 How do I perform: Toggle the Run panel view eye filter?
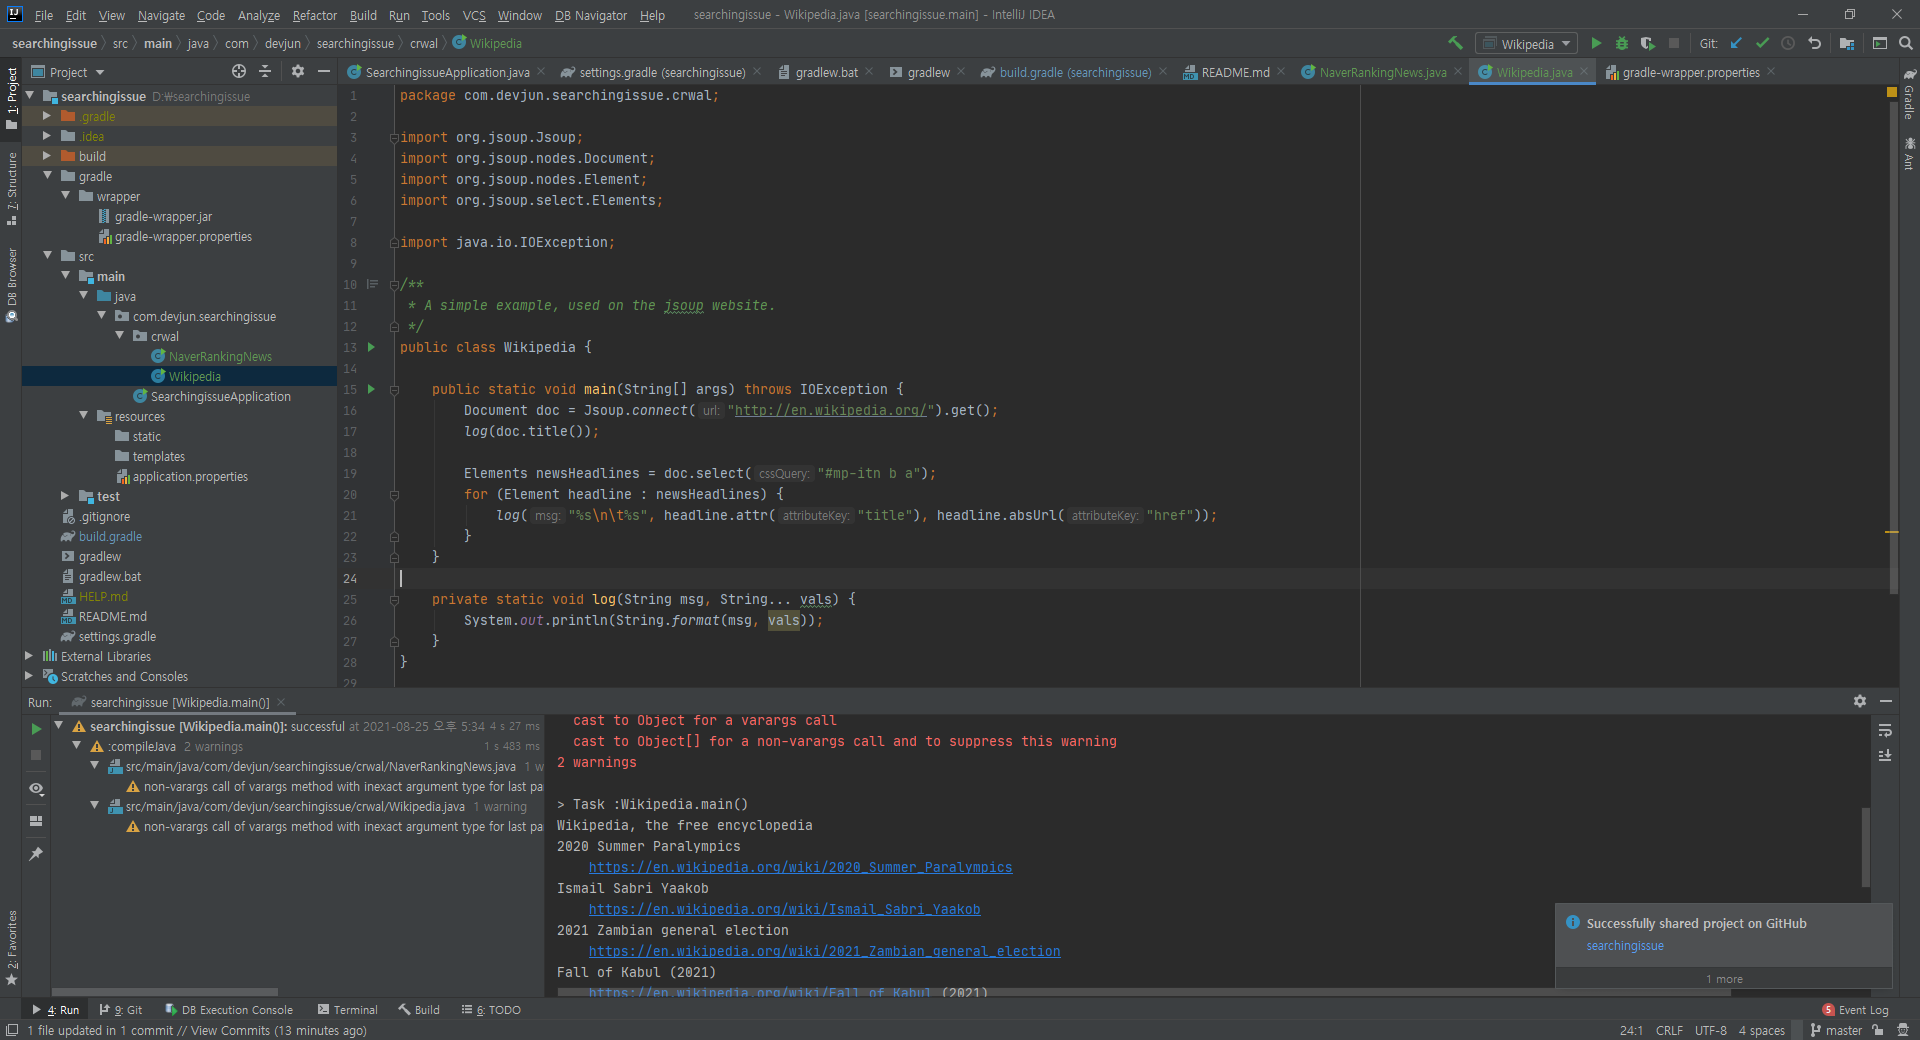click(36, 788)
